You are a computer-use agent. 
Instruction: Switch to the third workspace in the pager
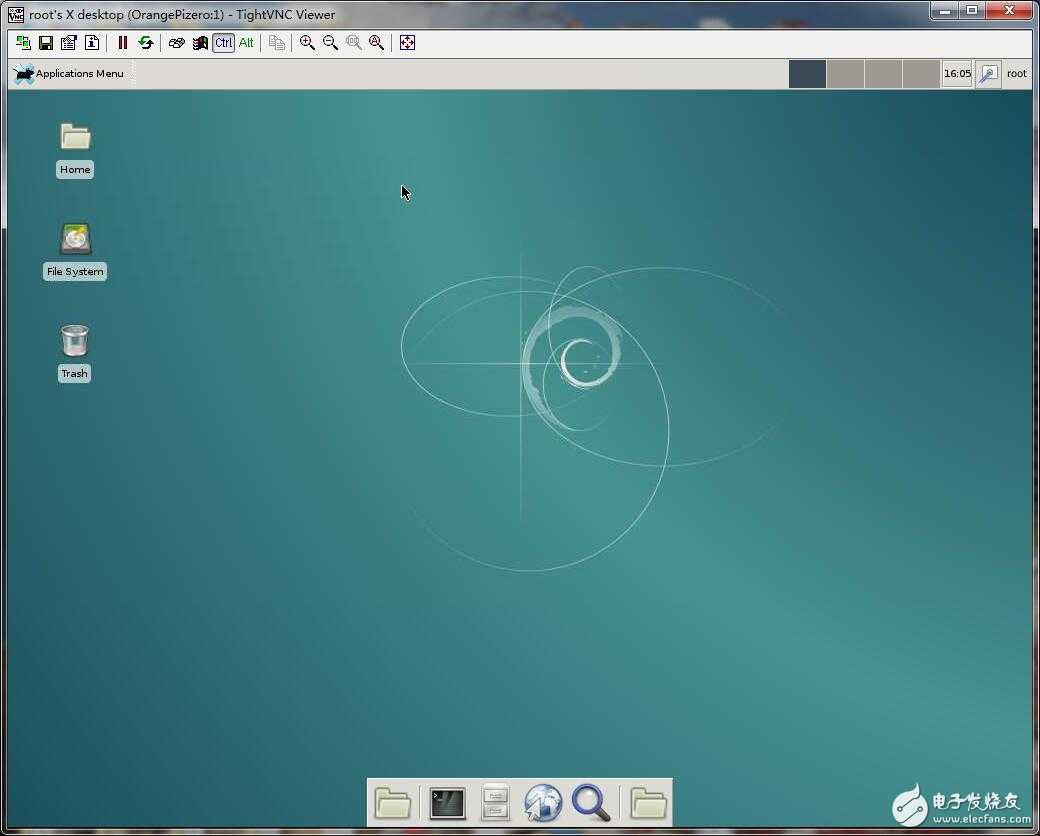(883, 74)
